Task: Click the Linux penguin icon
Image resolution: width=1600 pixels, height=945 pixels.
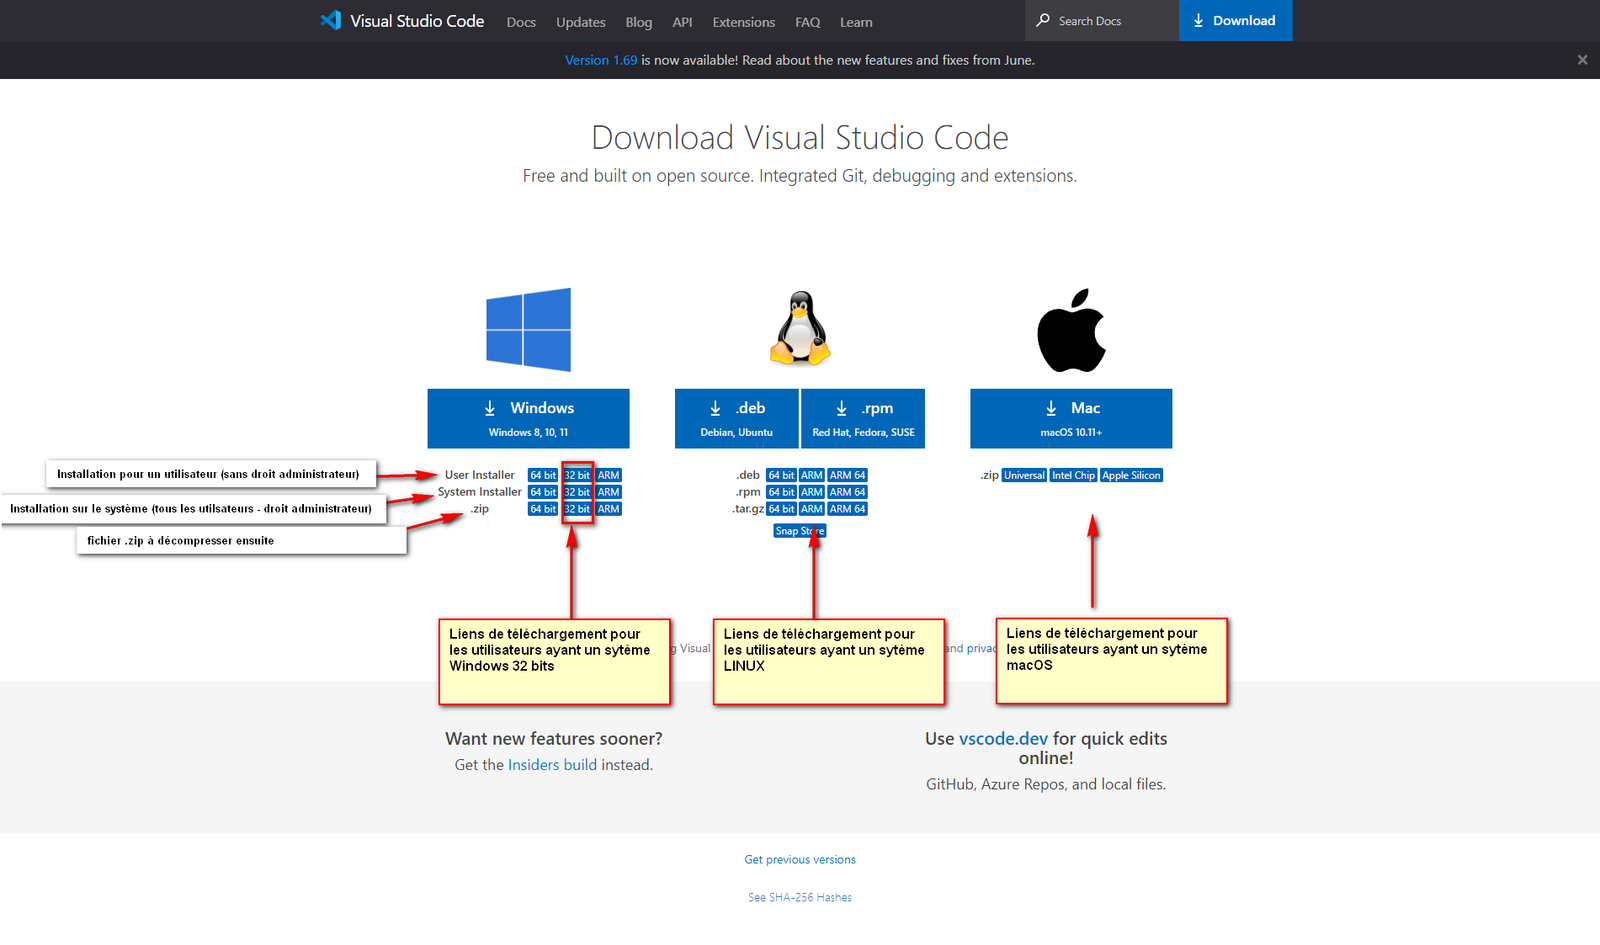Action: [x=800, y=329]
